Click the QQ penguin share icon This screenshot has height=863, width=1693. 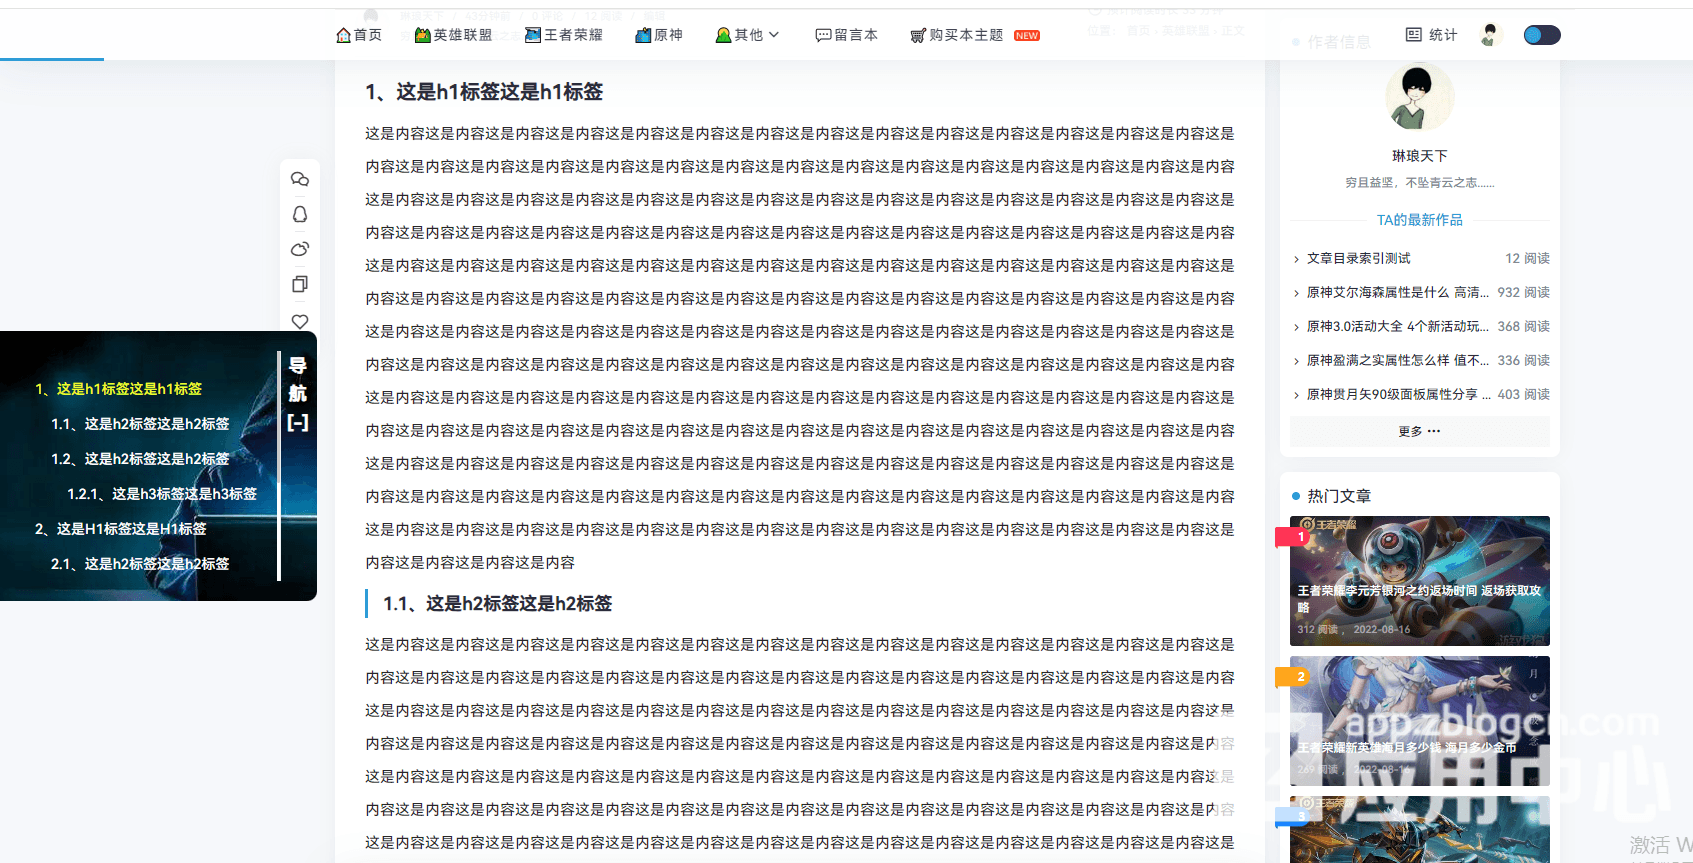(x=300, y=214)
